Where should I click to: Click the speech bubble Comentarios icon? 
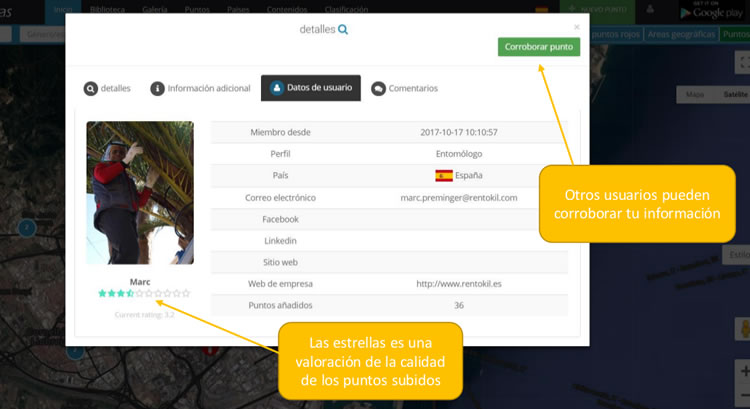(378, 88)
